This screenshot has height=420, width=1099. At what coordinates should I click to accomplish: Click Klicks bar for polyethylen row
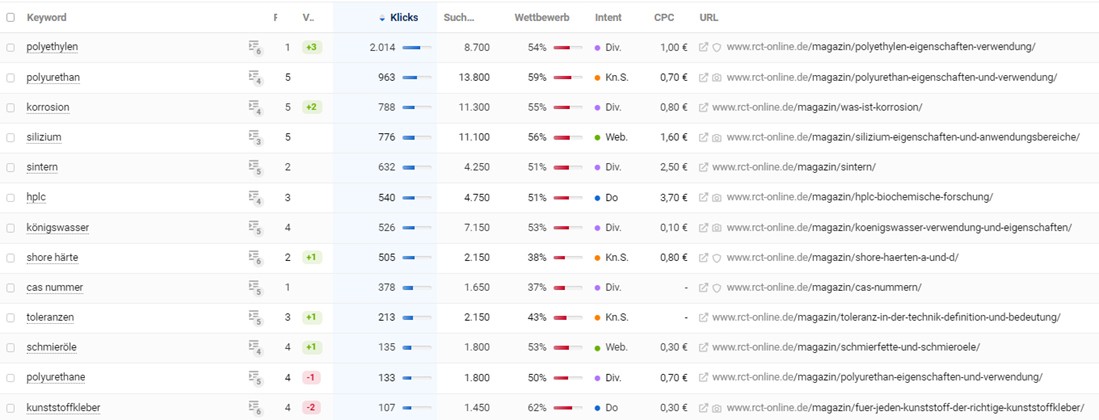pyautogui.click(x=416, y=47)
